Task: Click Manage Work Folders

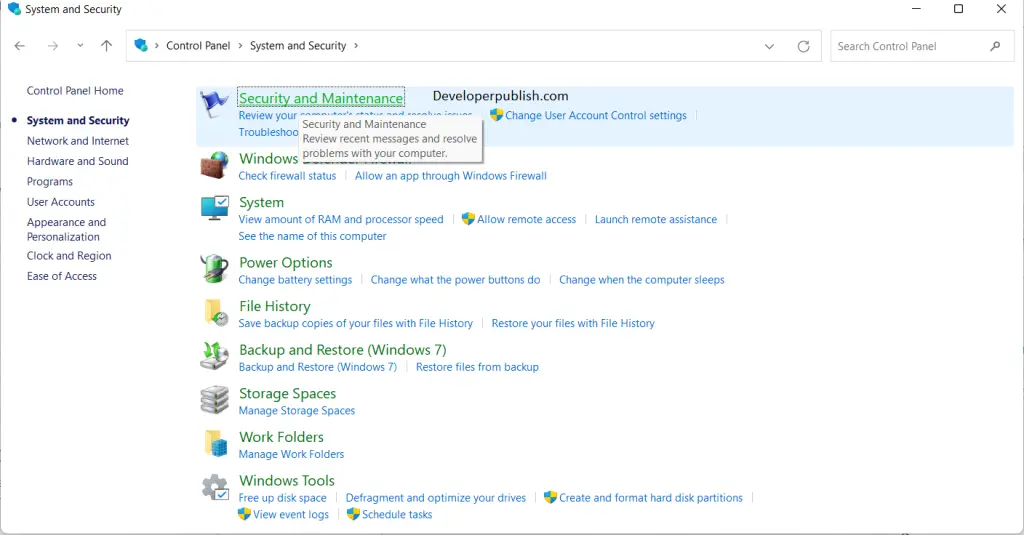Action: click(x=291, y=454)
